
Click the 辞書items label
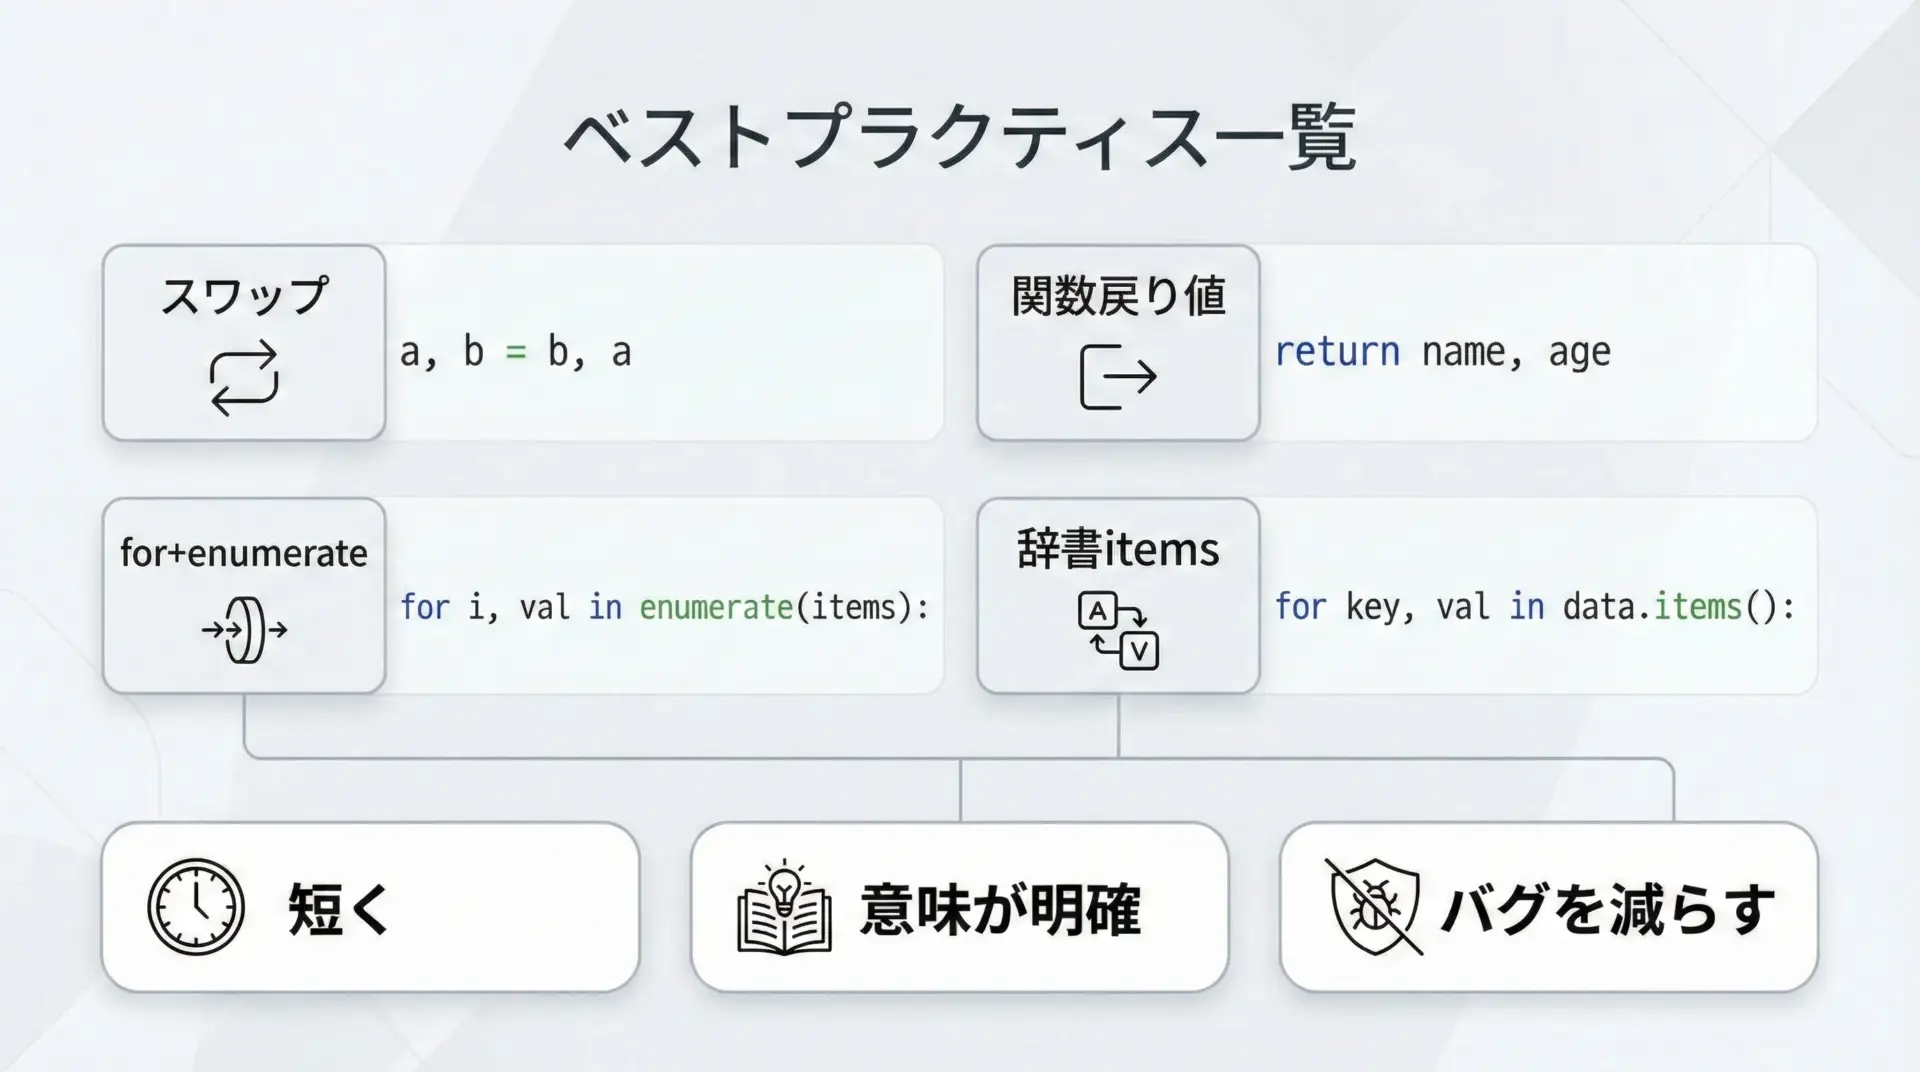pyautogui.click(x=1118, y=550)
